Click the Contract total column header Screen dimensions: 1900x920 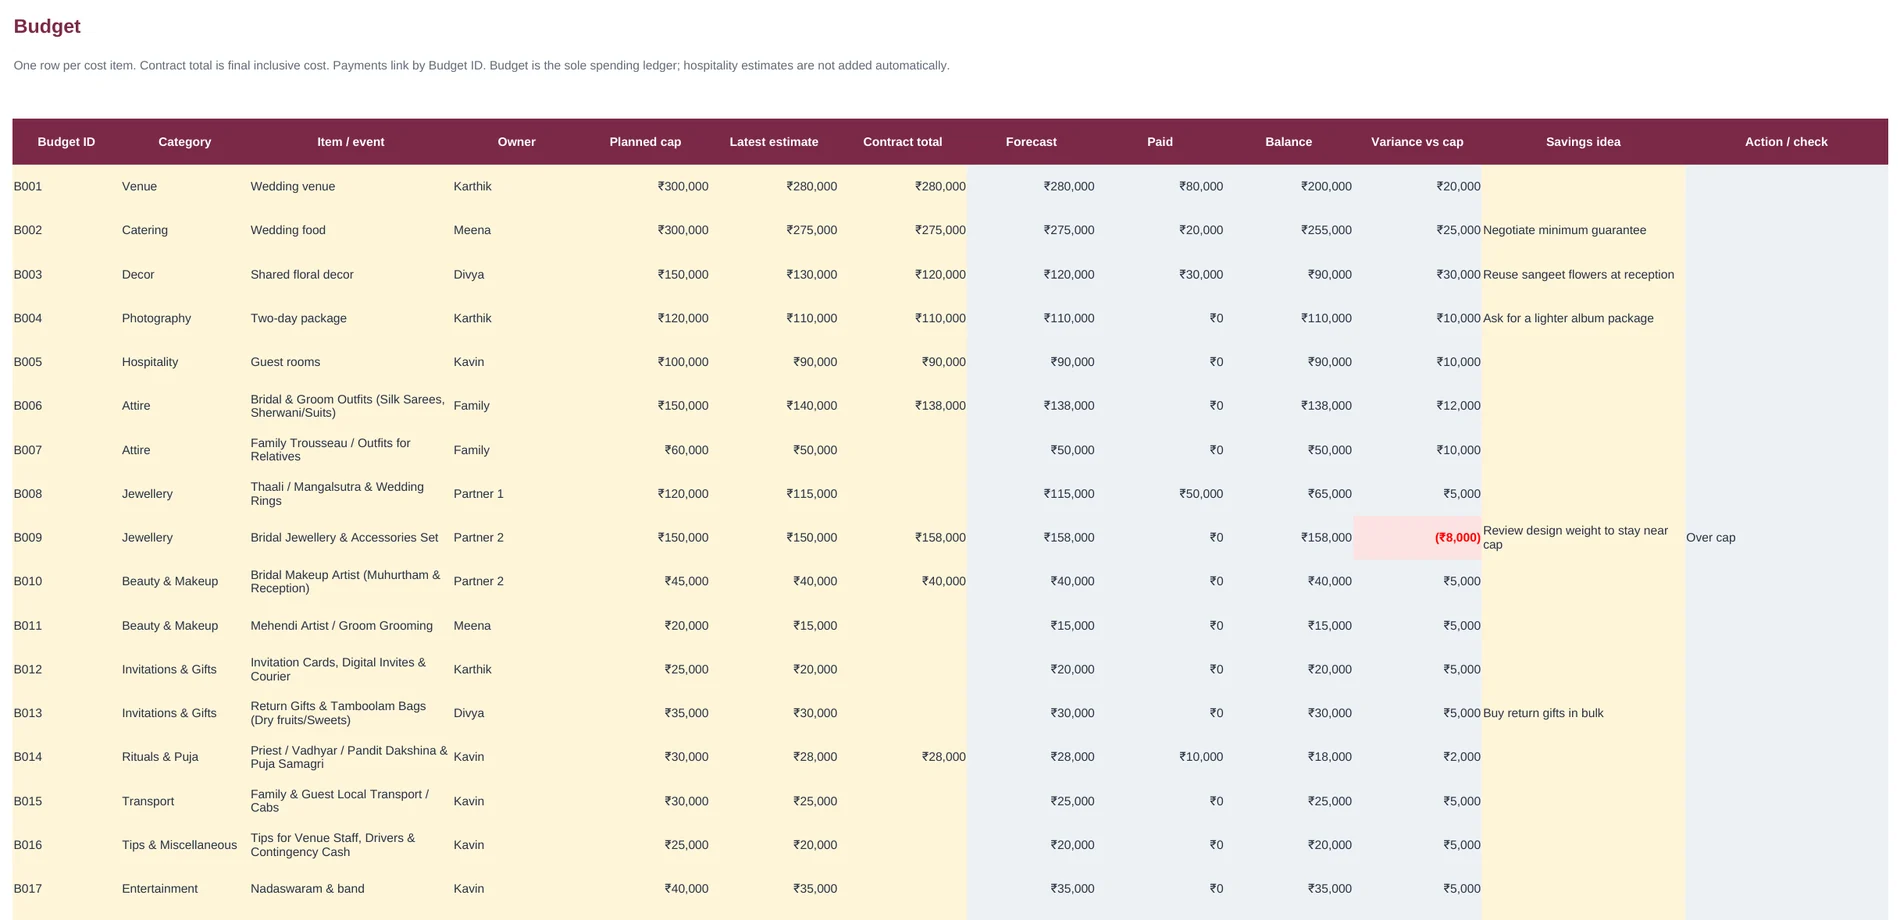pos(903,142)
